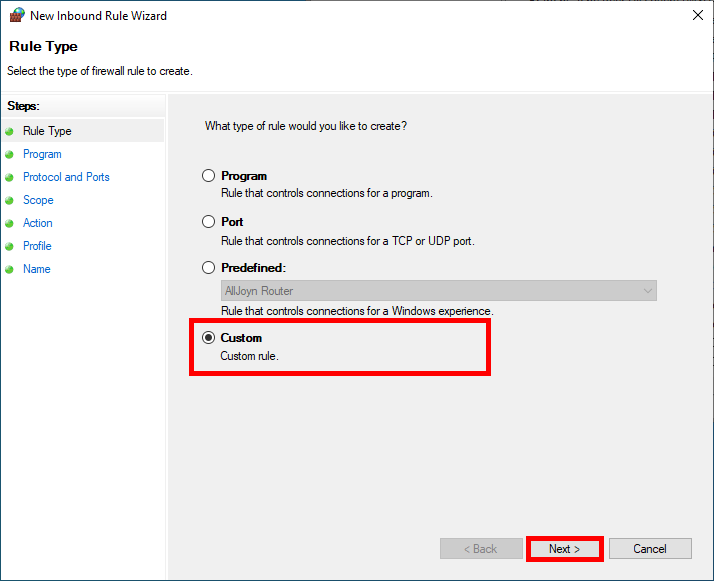Select the Port rule type radio button
Image resolution: width=714 pixels, height=581 pixels.
209,222
